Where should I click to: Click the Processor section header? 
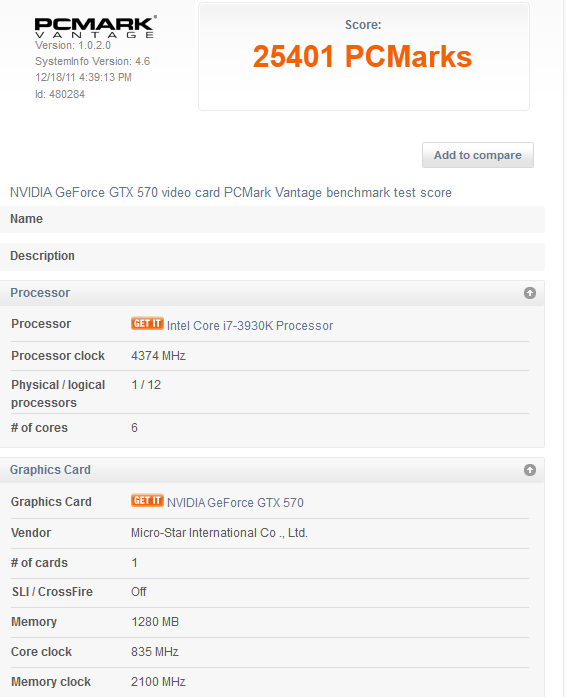point(272,293)
